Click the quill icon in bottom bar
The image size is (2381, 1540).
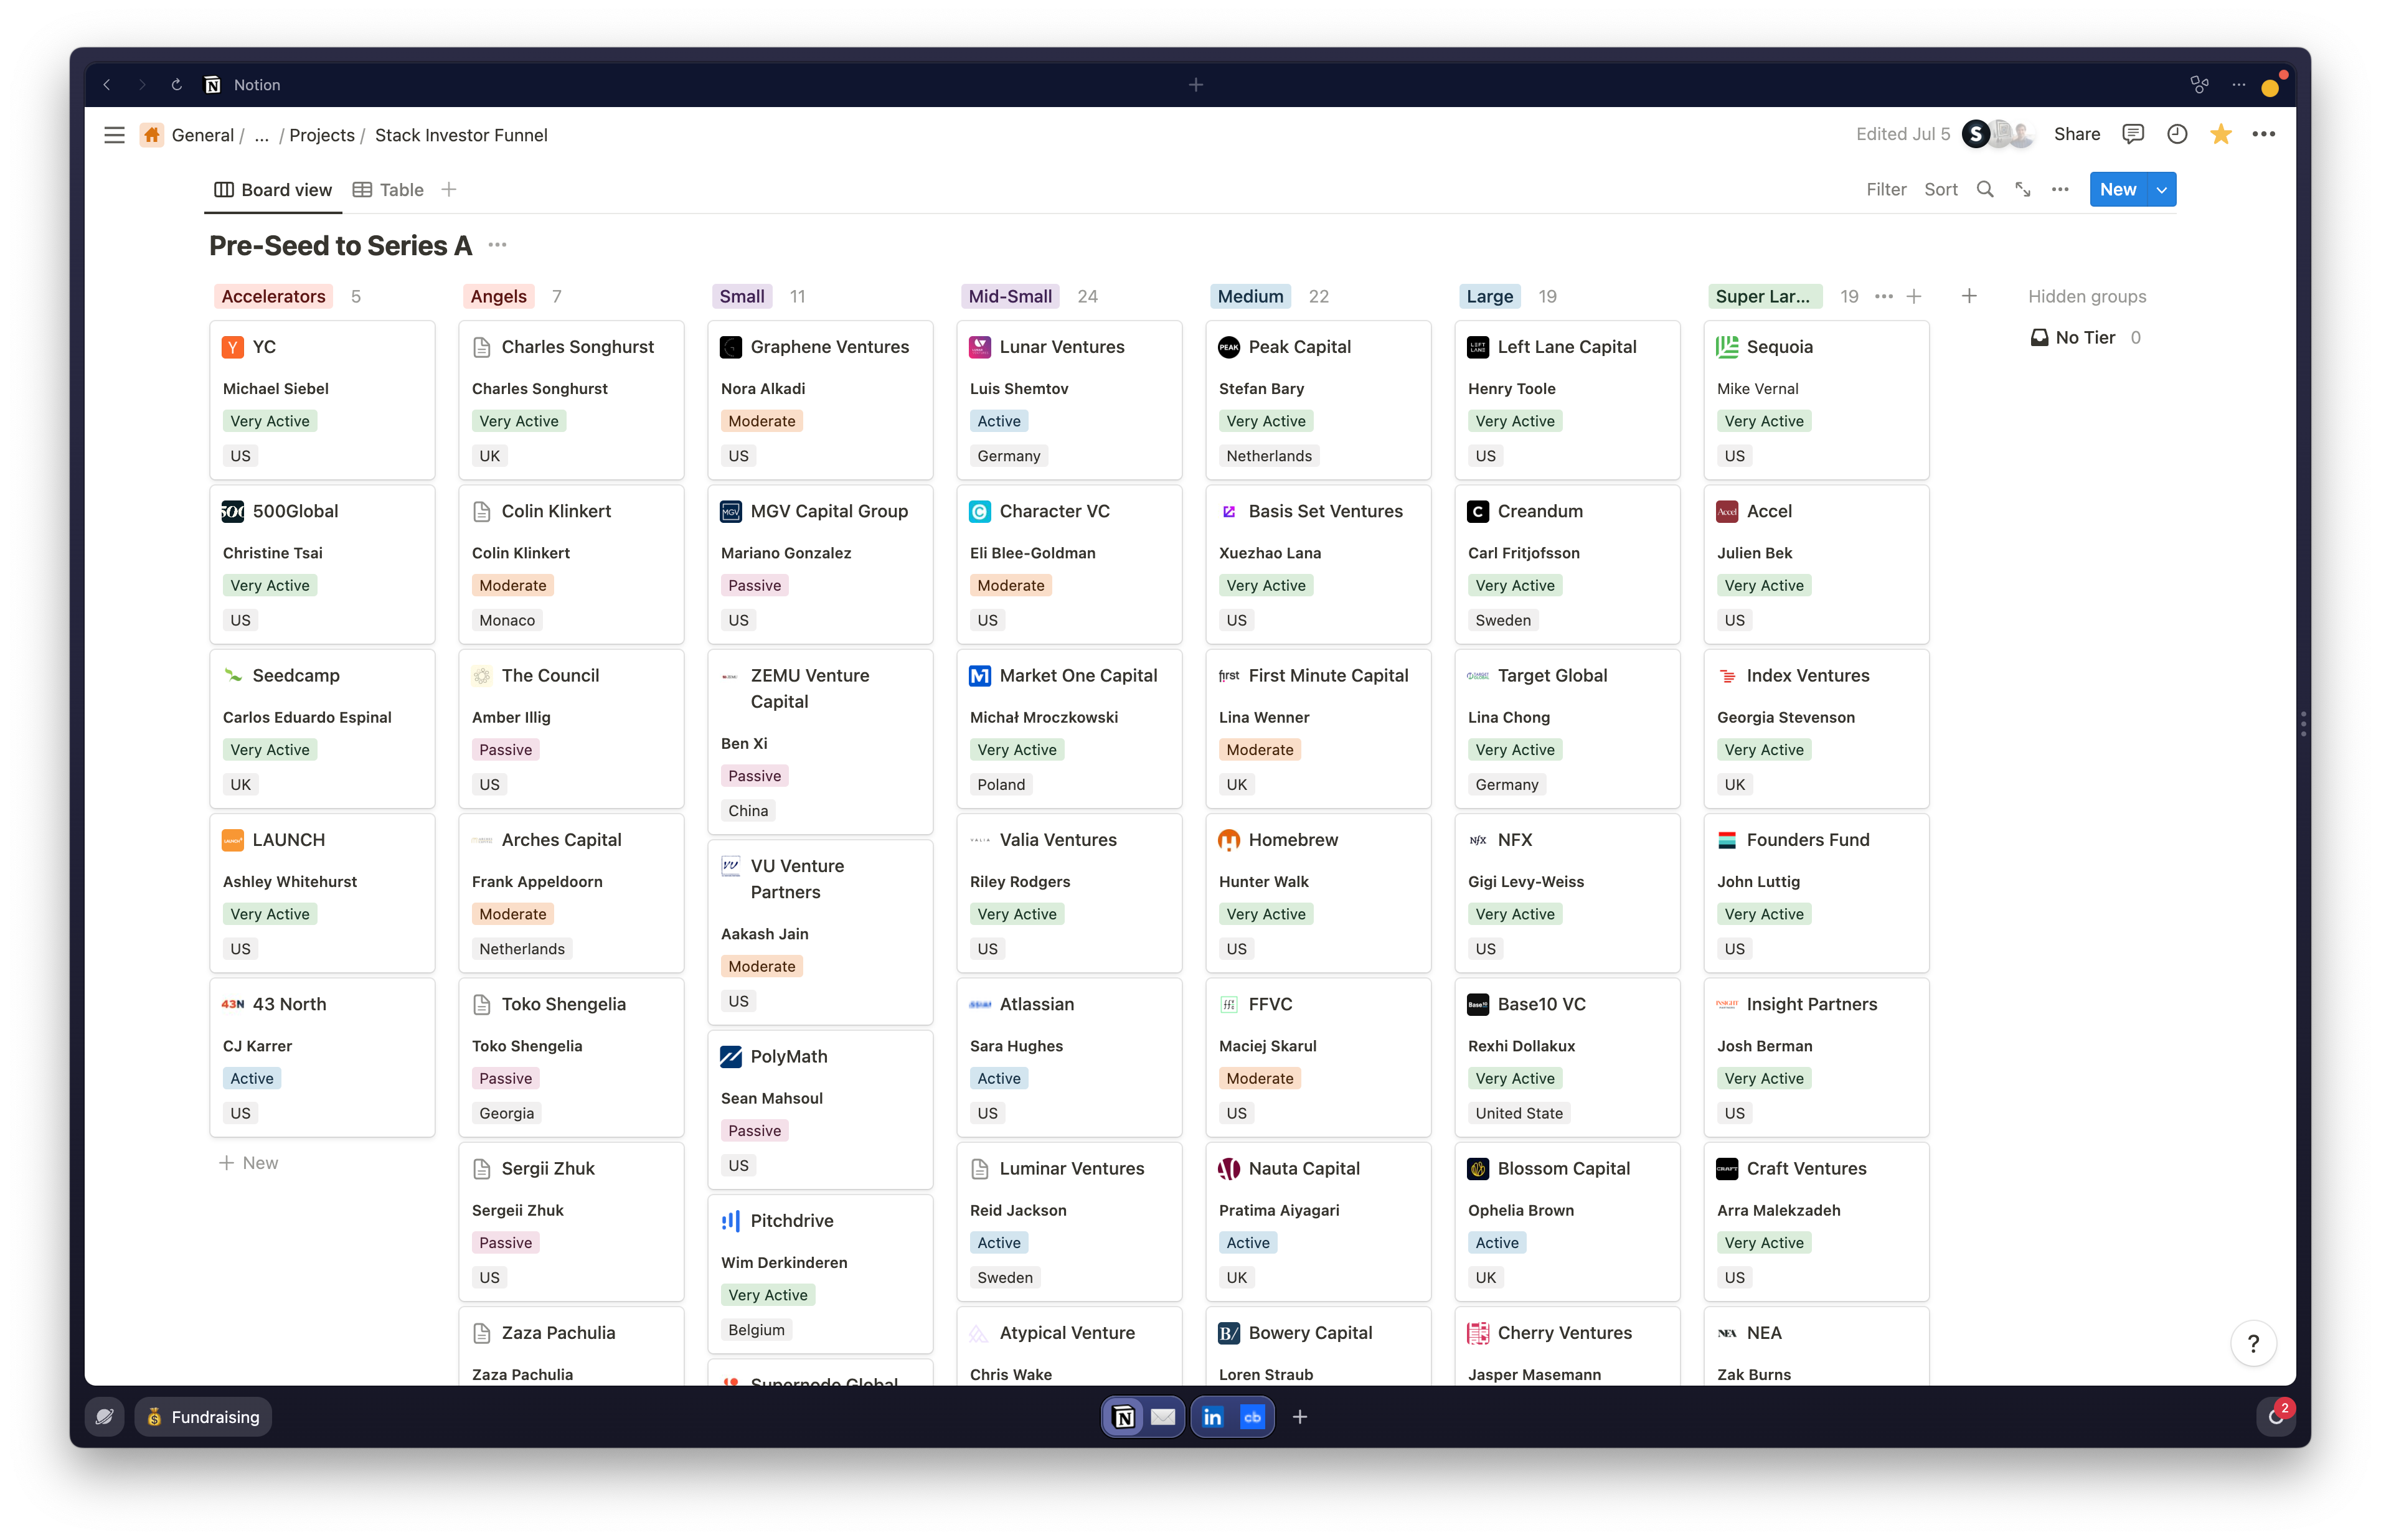coord(104,1416)
